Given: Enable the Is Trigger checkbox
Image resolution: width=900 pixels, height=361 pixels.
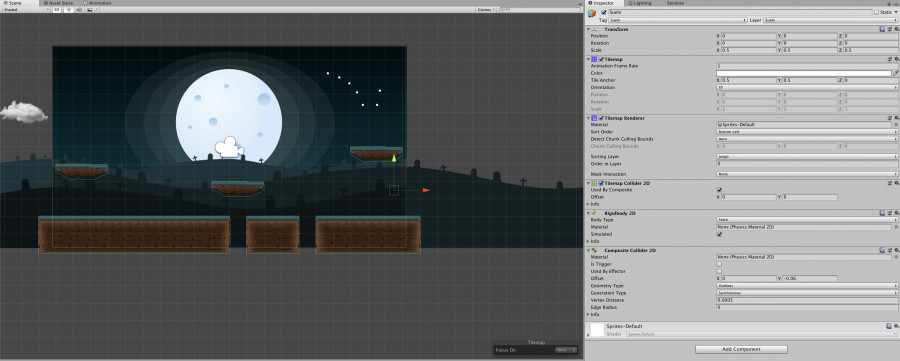Looking at the screenshot, I should [720, 264].
